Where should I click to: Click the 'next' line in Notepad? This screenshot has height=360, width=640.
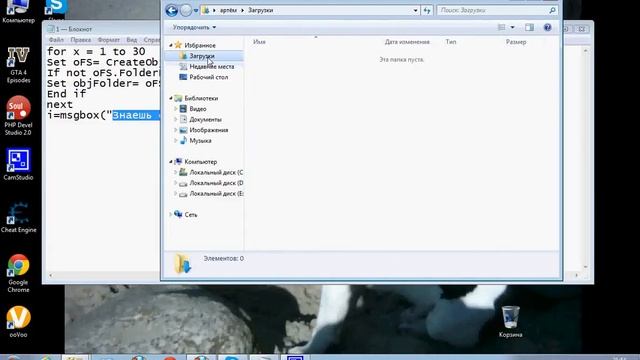tap(60, 104)
